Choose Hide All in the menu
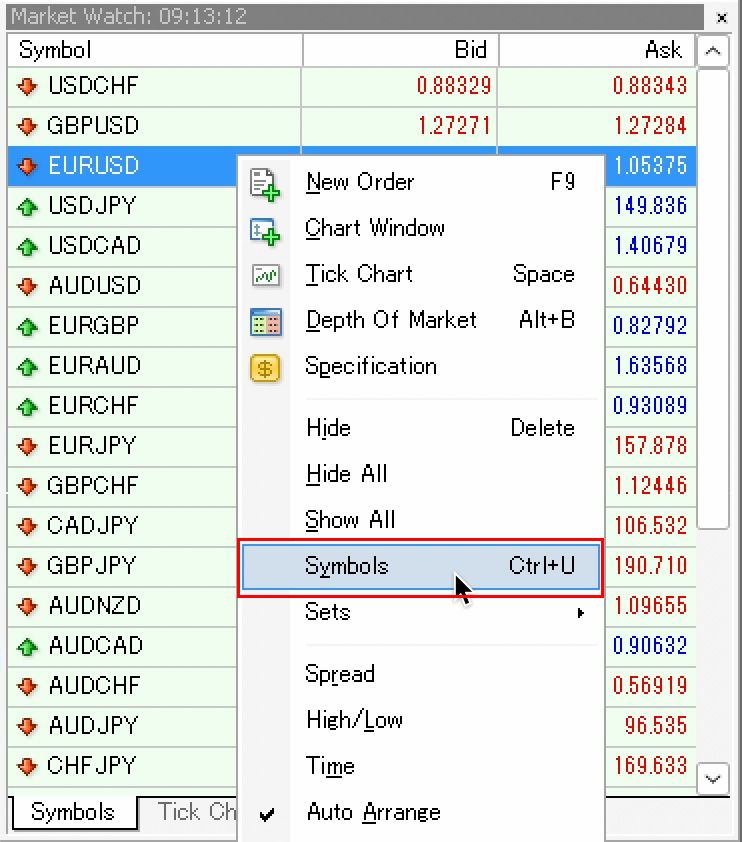This screenshot has width=742, height=842. click(x=346, y=474)
